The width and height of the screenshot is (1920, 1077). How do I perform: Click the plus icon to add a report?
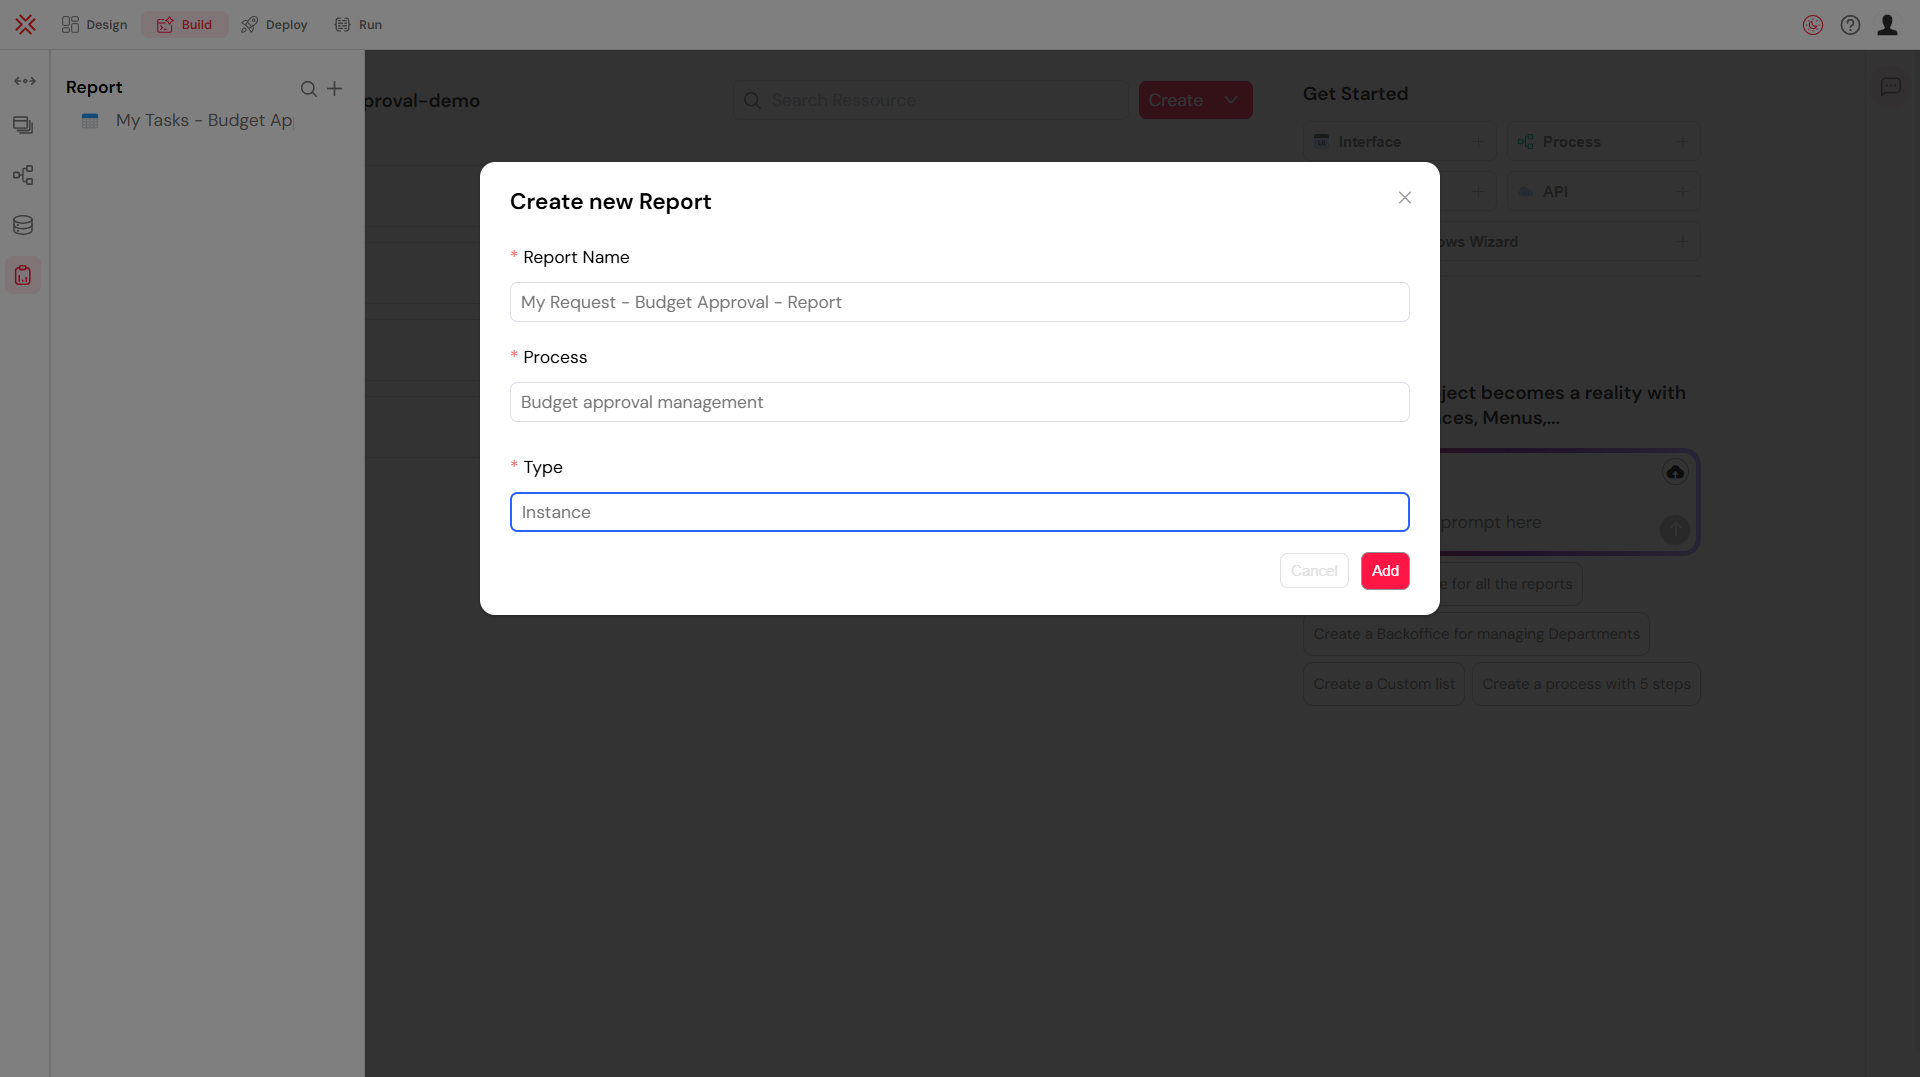(335, 88)
